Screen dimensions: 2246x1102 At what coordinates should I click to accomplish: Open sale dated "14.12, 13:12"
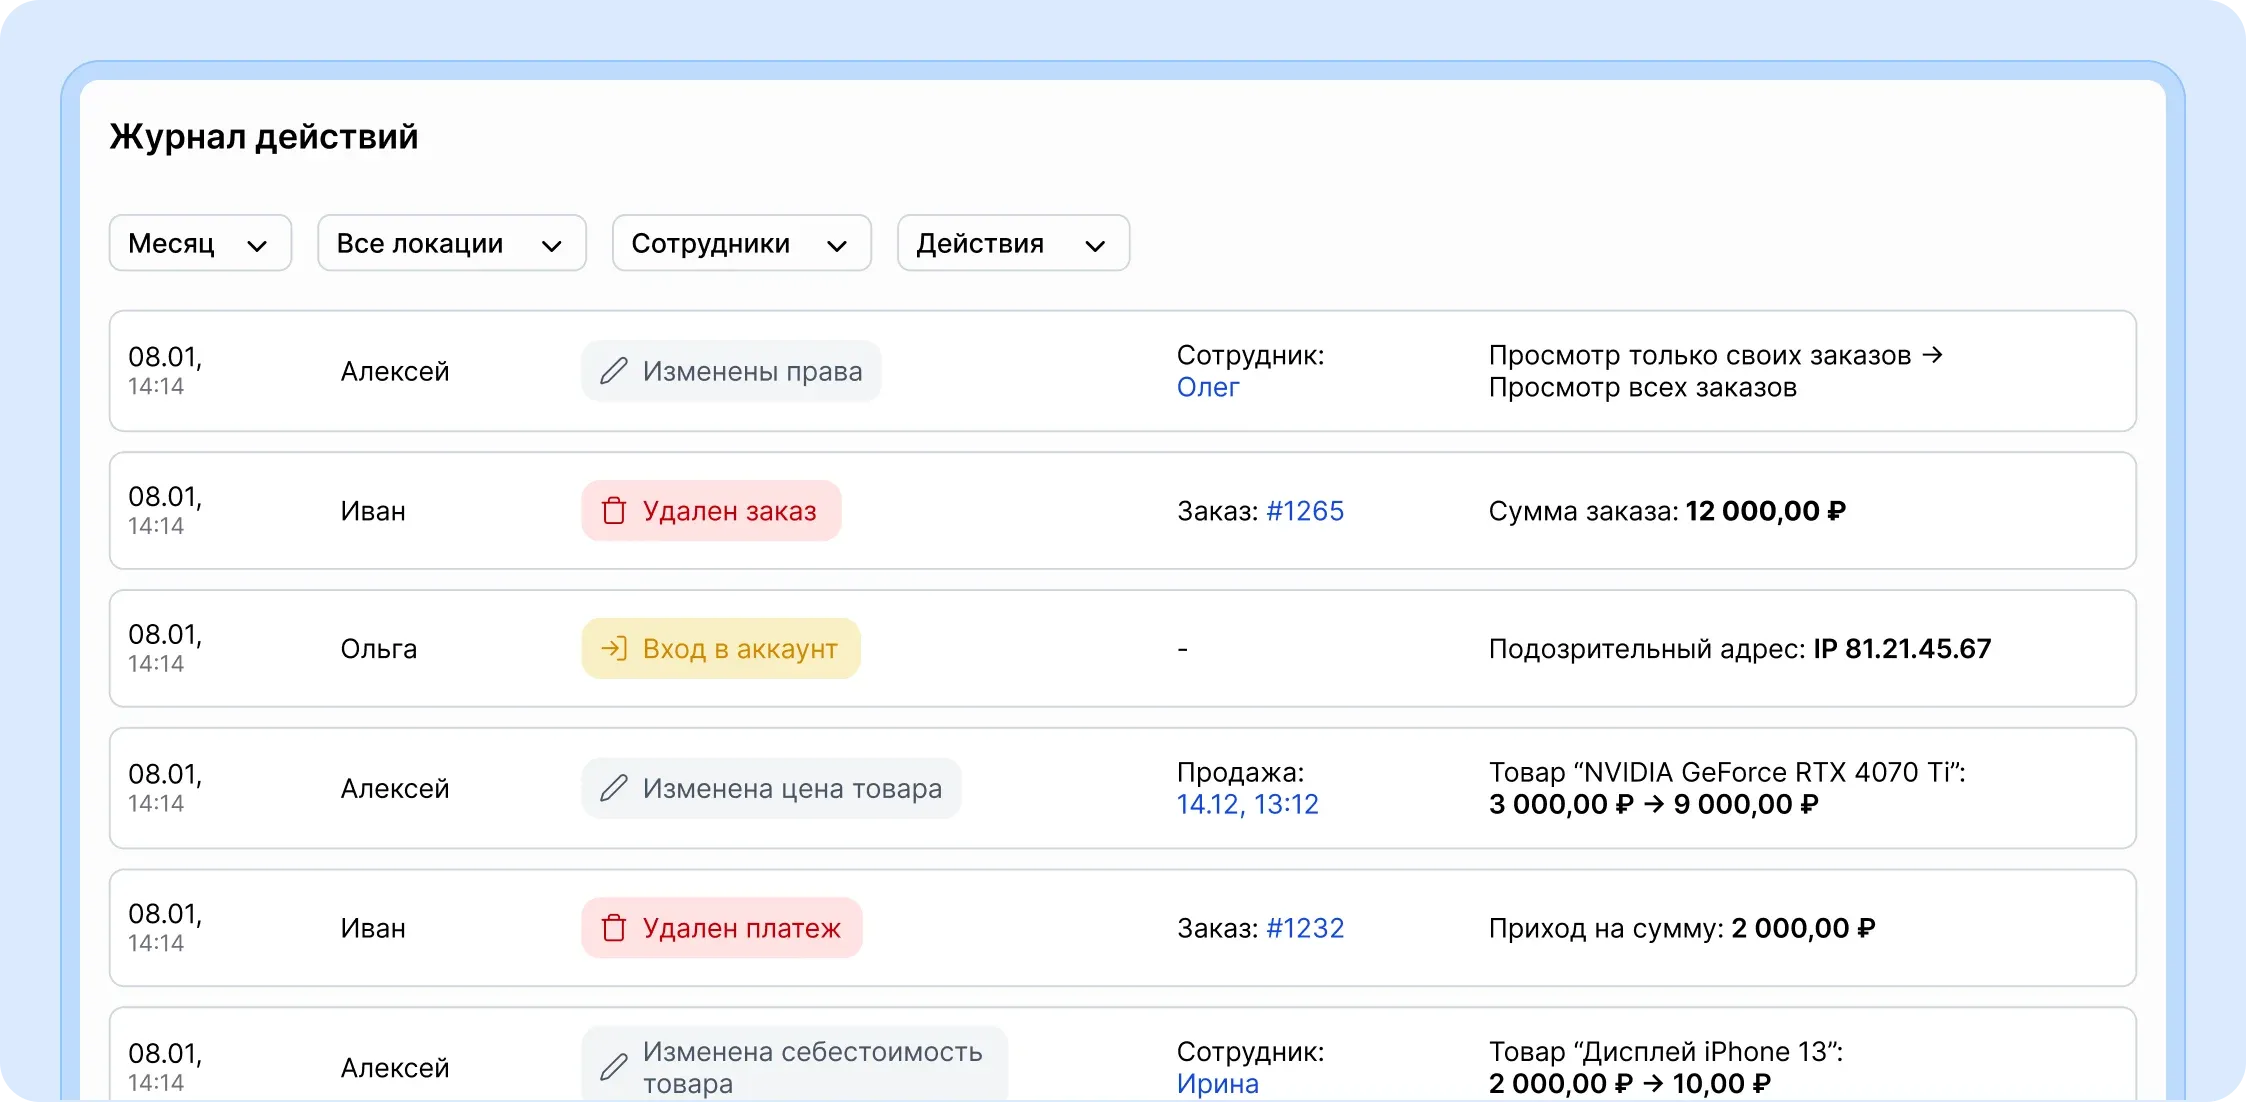click(x=1247, y=804)
